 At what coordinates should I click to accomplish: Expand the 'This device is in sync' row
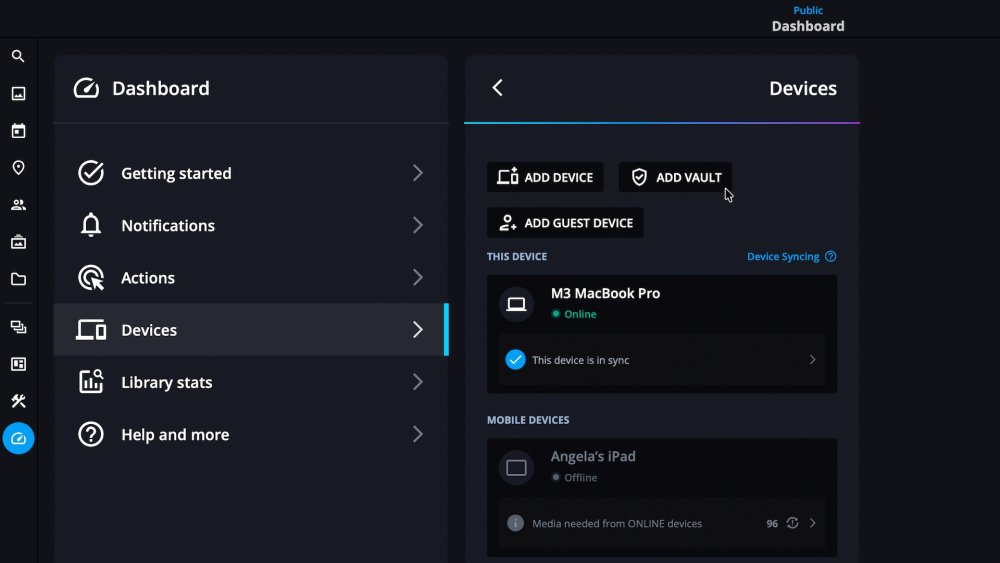pos(812,360)
